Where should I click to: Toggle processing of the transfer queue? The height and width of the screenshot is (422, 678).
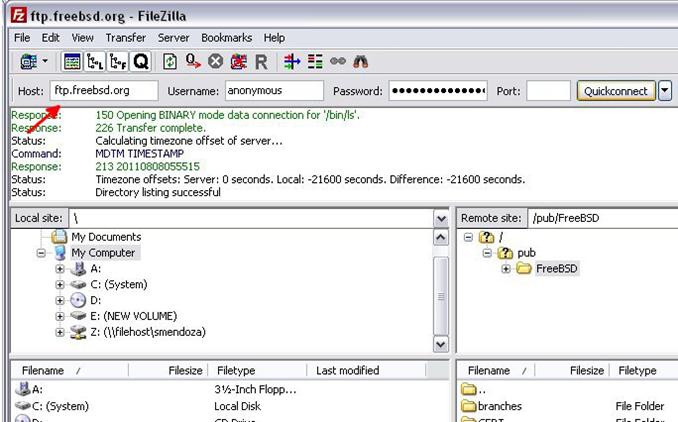click(x=193, y=62)
